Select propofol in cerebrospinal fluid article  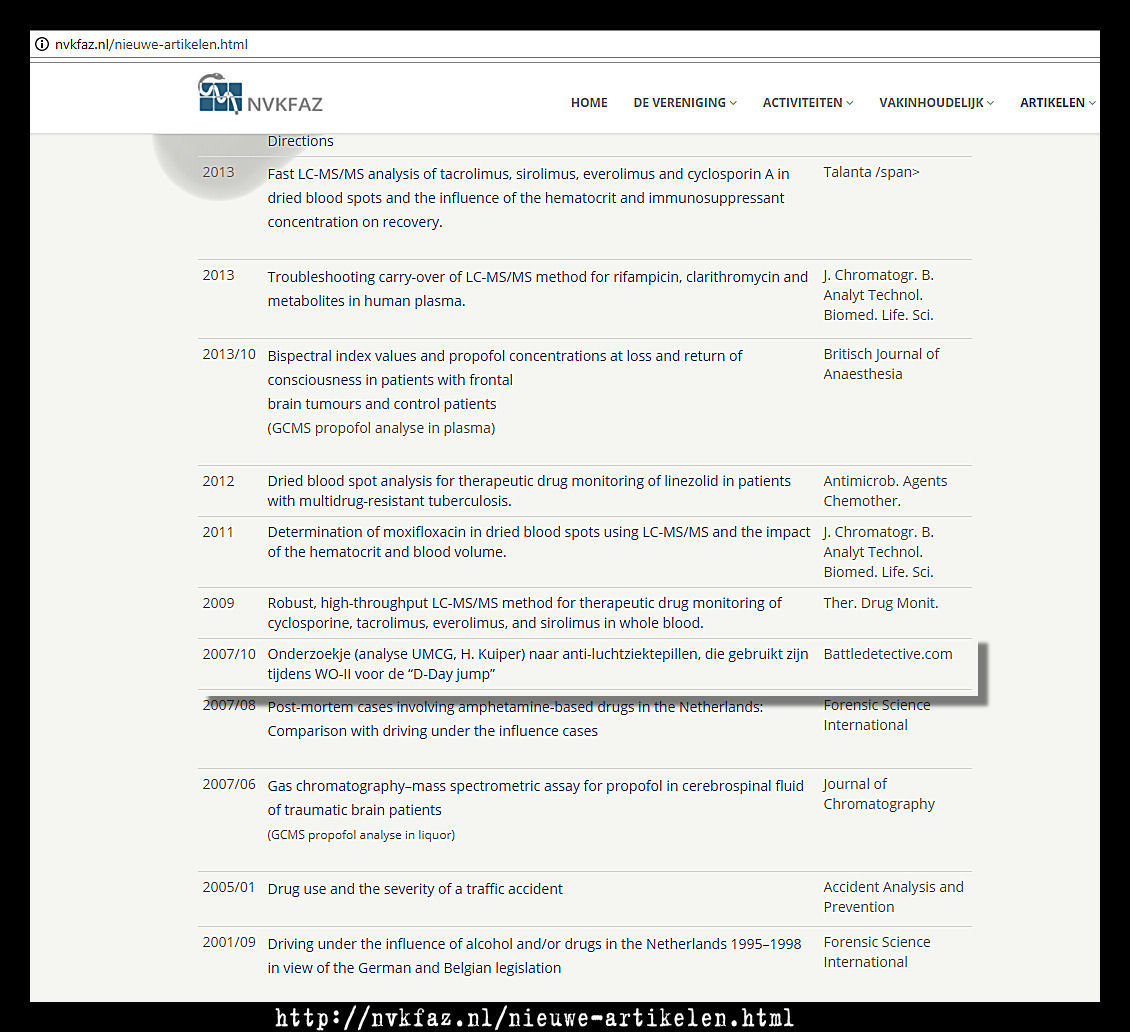pos(535,797)
